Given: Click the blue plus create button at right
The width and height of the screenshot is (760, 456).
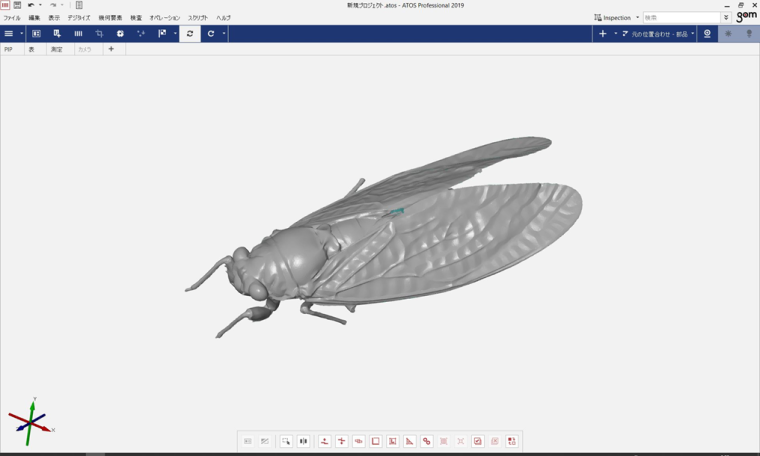Looking at the screenshot, I should (602, 34).
